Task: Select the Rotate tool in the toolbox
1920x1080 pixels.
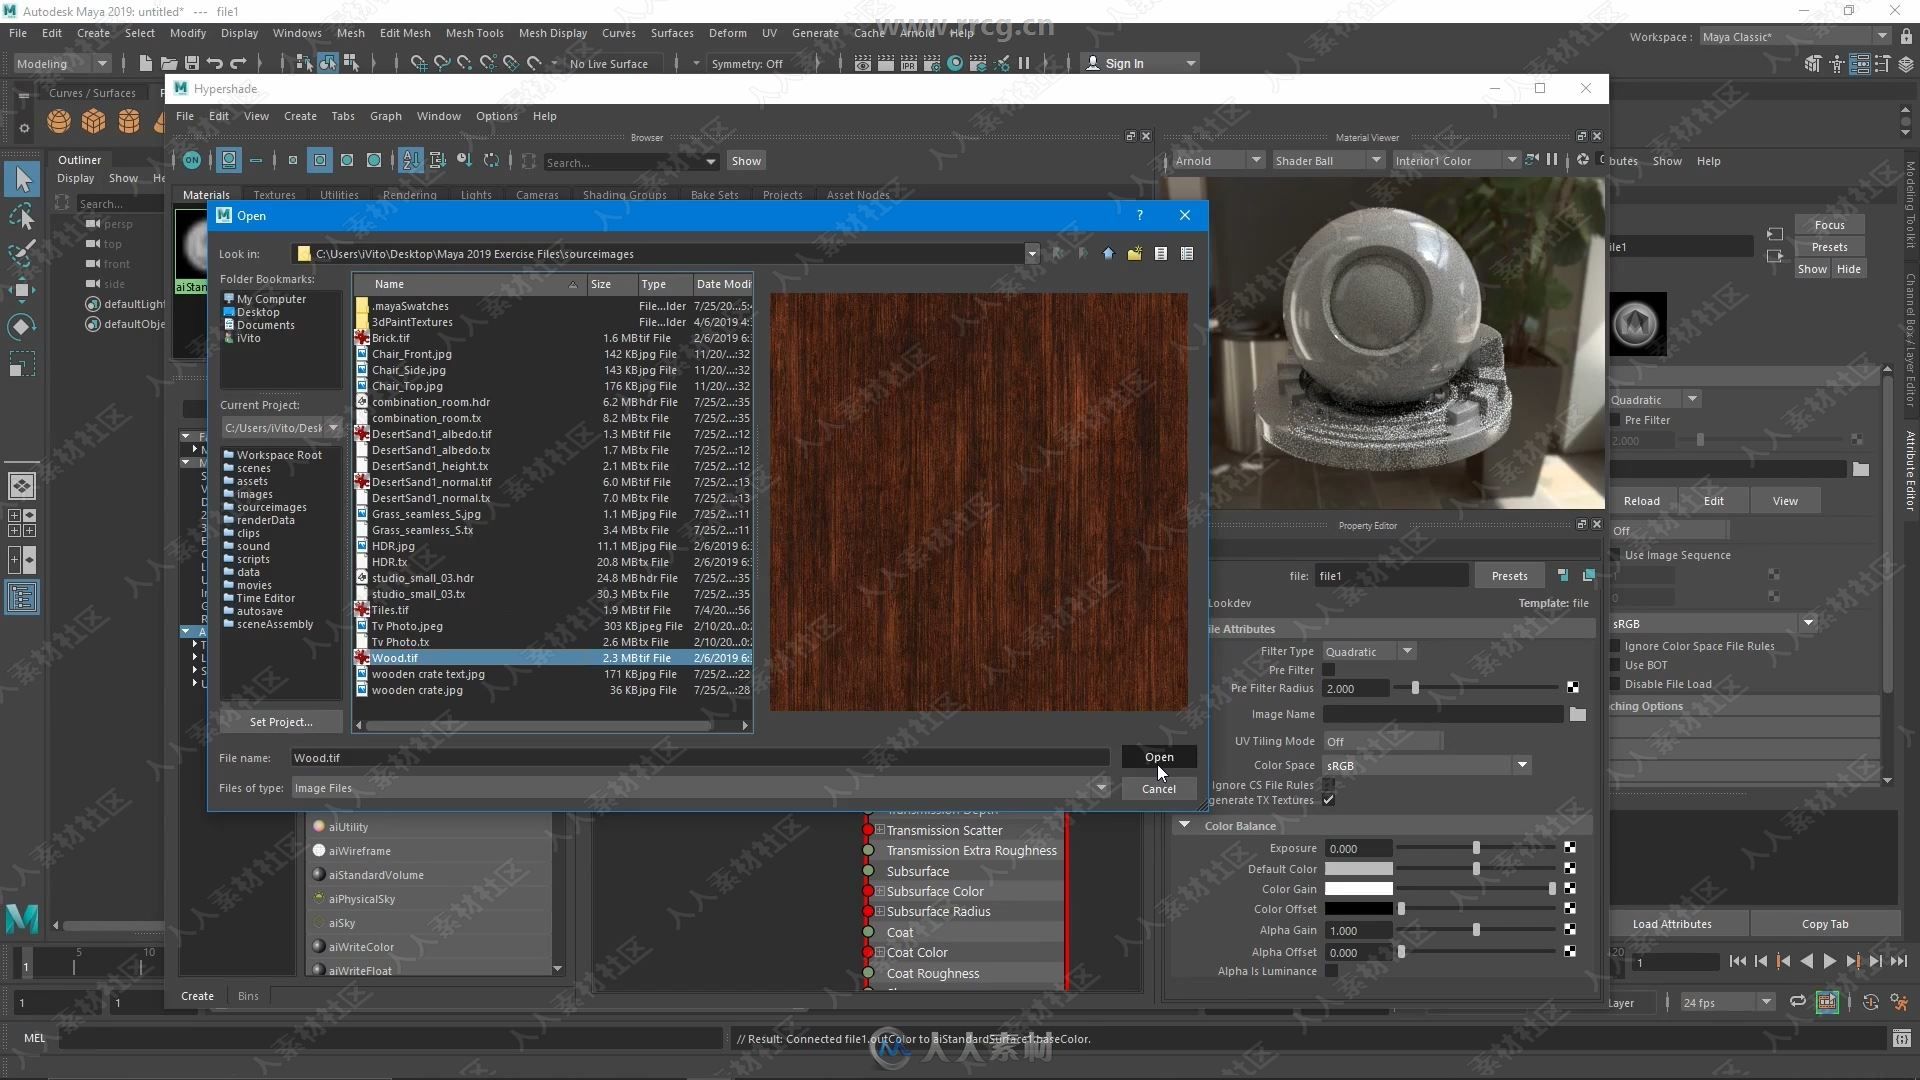Action: pos(22,327)
